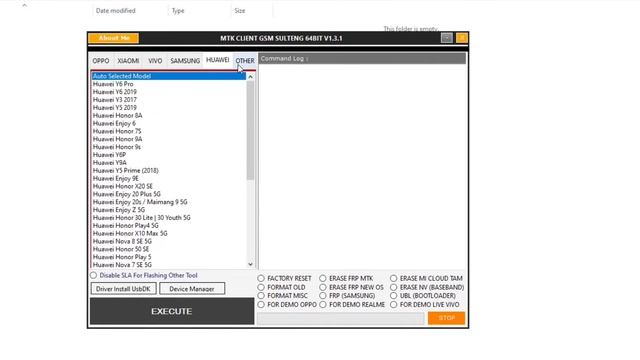The width and height of the screenshot is (640, 360).
Task: Open Device Manager button
Action: click(192, 289)
